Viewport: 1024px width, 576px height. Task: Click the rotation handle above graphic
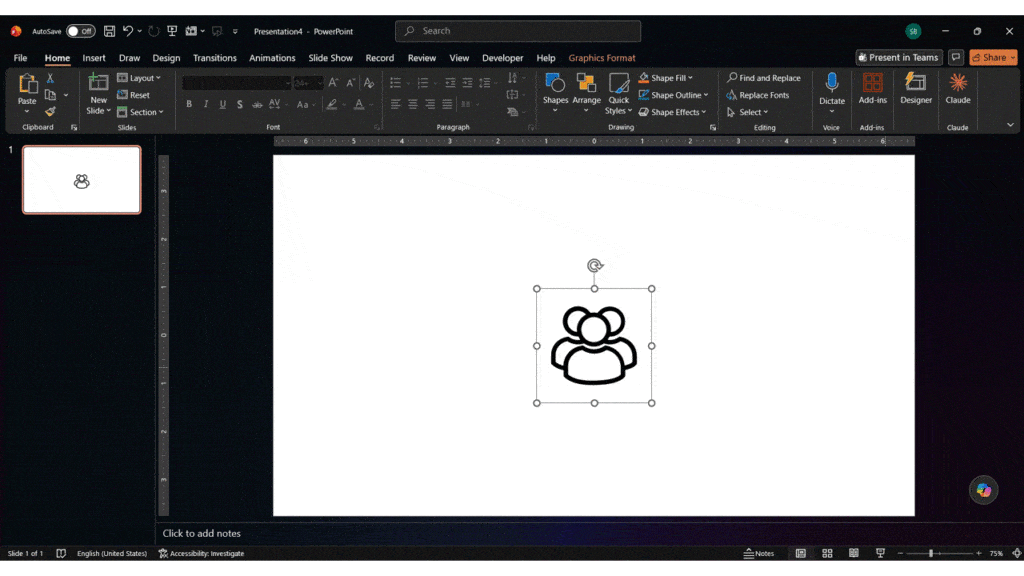[594, 265]
